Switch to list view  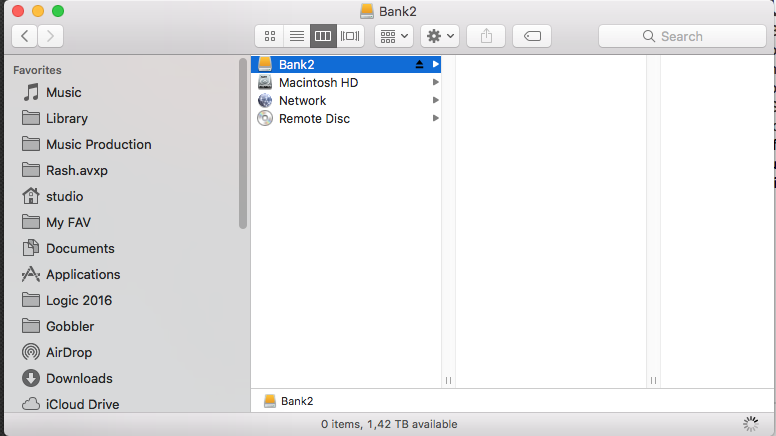point(297,36)
